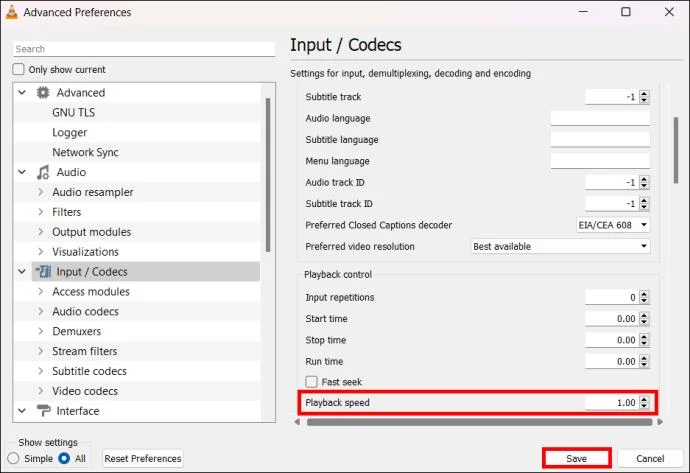Click the Reset Preferences button
690x473 pixels.
click(143, 458)
